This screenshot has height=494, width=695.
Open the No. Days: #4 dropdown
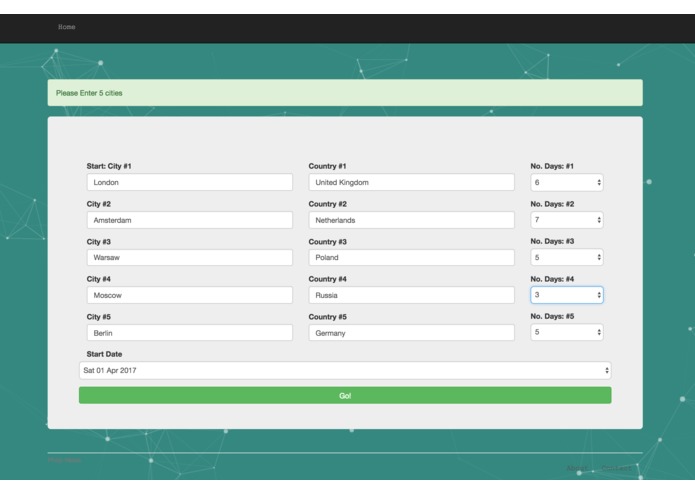tap(567, 295)
